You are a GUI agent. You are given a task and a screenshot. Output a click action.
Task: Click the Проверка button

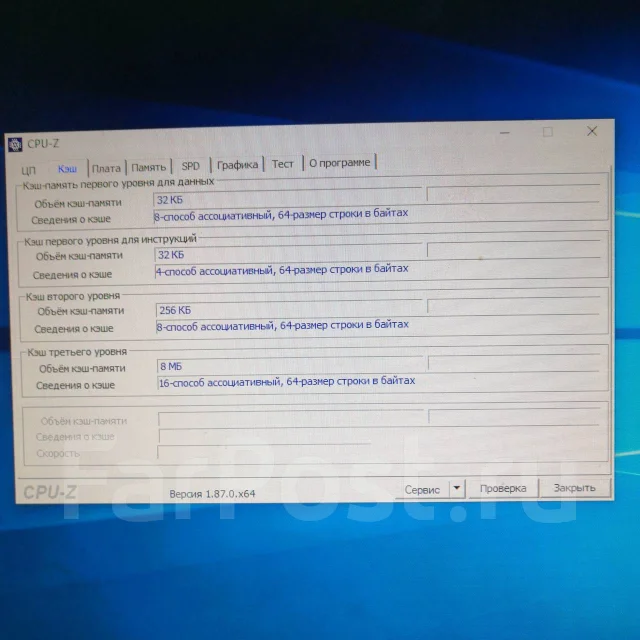503,489
